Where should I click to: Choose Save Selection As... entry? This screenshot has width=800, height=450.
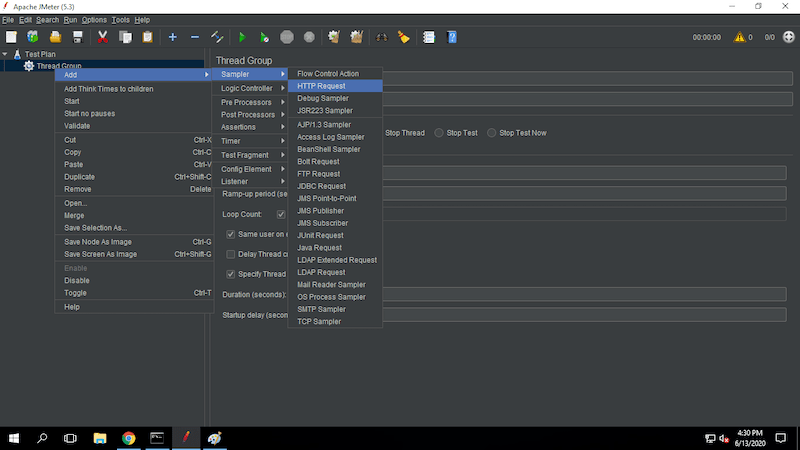coord(134,228)
